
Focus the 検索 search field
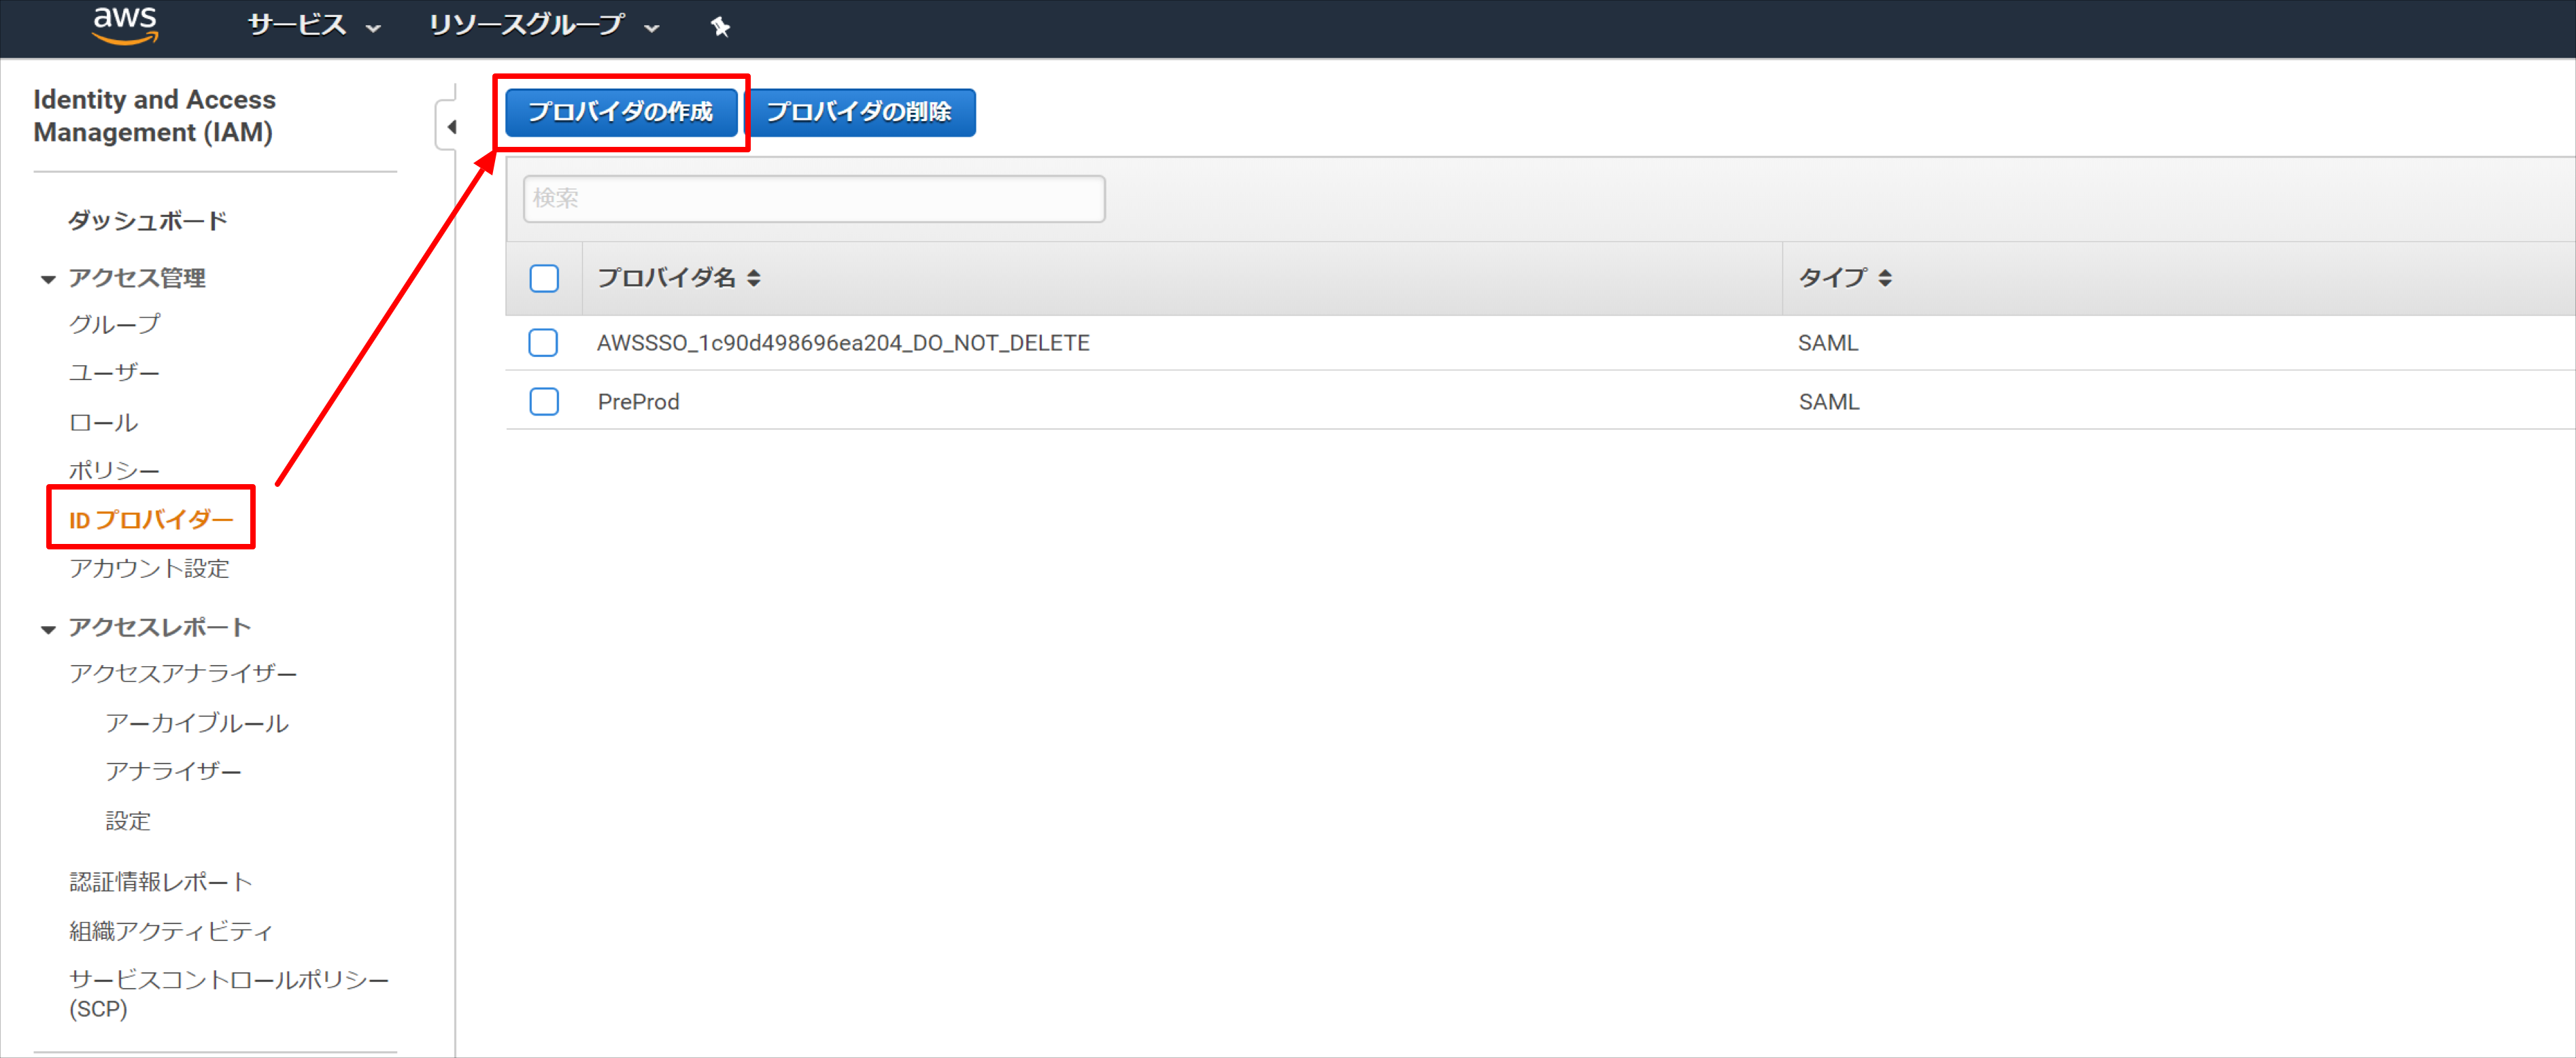tap(814, 198)
